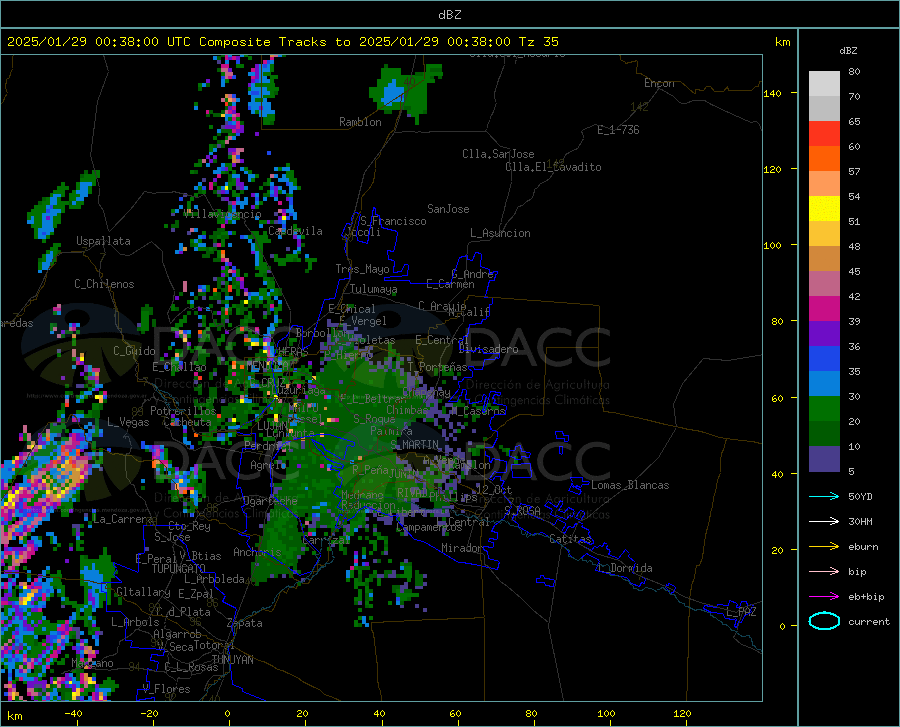This screenshot has width=900, height=727.
Task: Click the dark green 20 dBZ swatch
Action: tap(824, 434)
